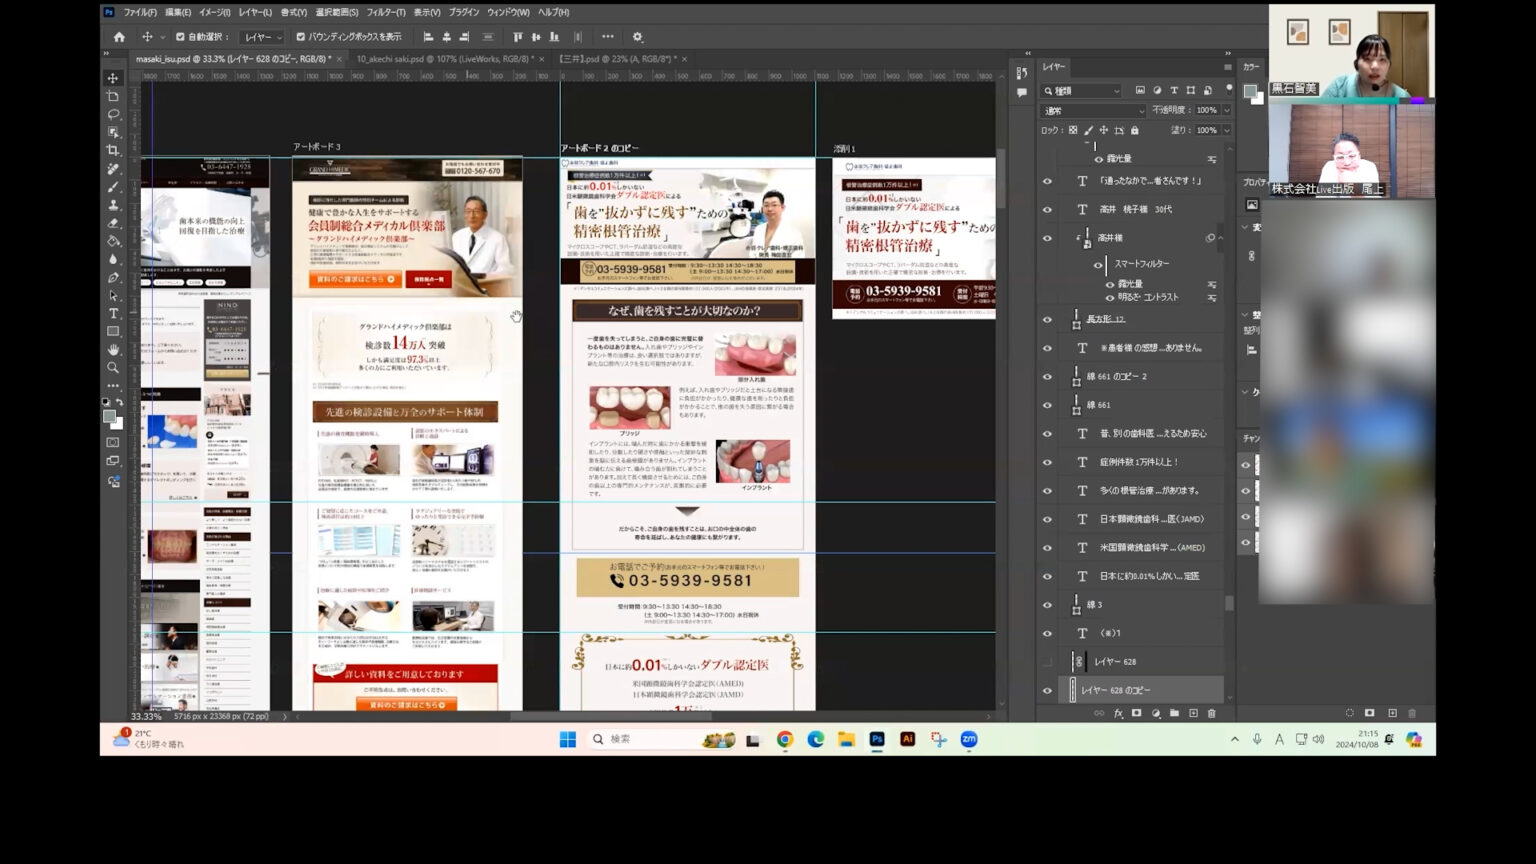Toggle the バウンディングボックスを表示 checkbox

point(300,37)
